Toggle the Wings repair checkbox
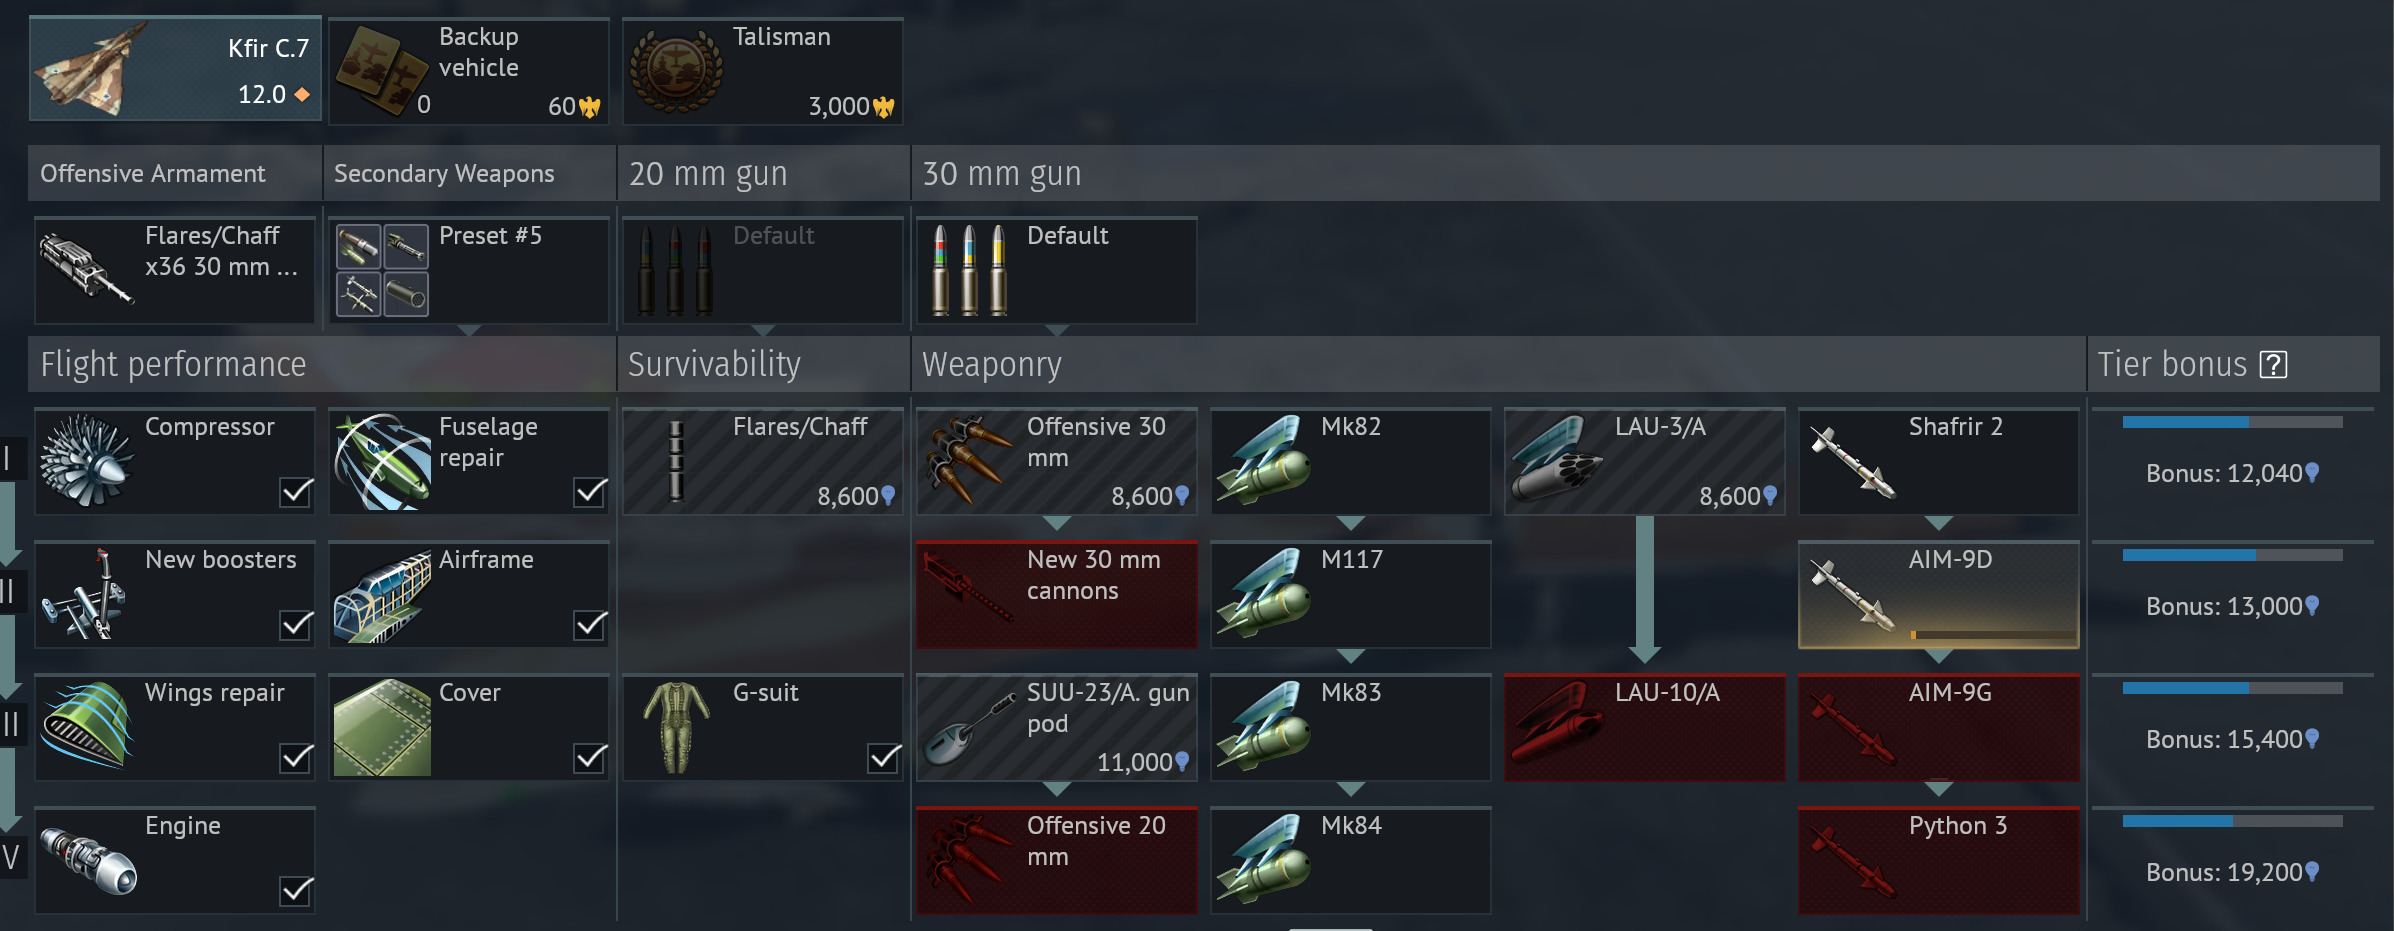This screenshot has width=2394, height=931. click(x=296, y=757)
